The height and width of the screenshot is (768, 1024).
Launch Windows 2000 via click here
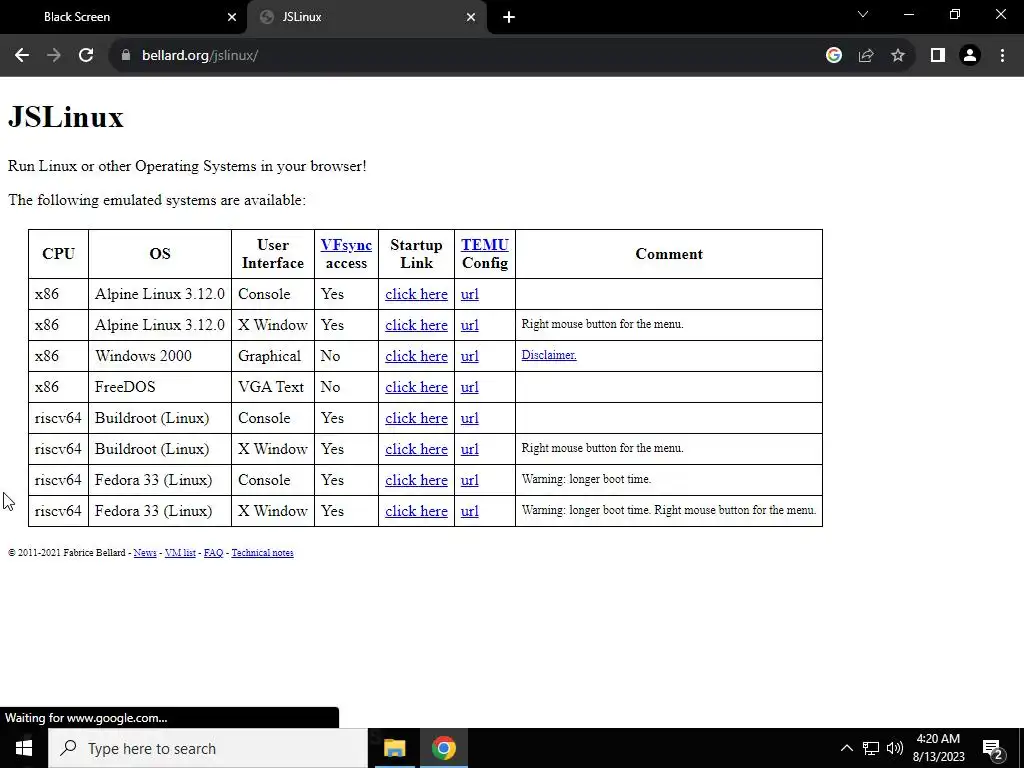(x=416, y=357)
